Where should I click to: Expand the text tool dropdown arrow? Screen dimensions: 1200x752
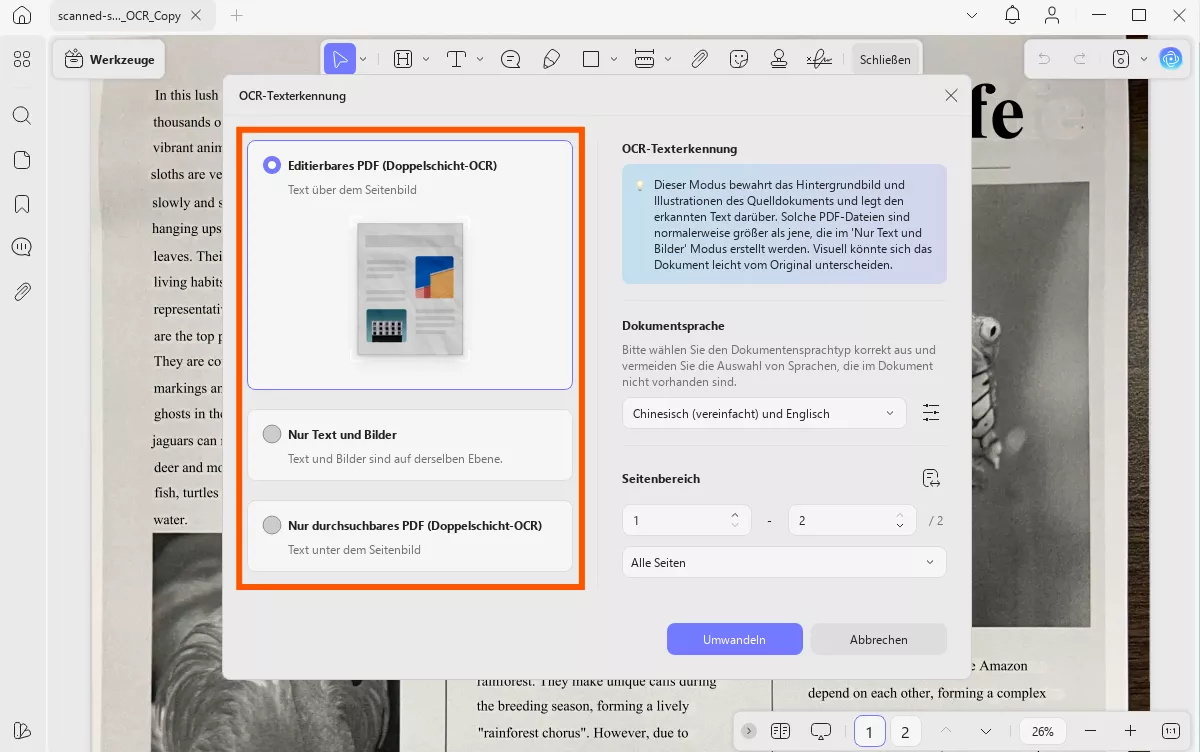480,59
